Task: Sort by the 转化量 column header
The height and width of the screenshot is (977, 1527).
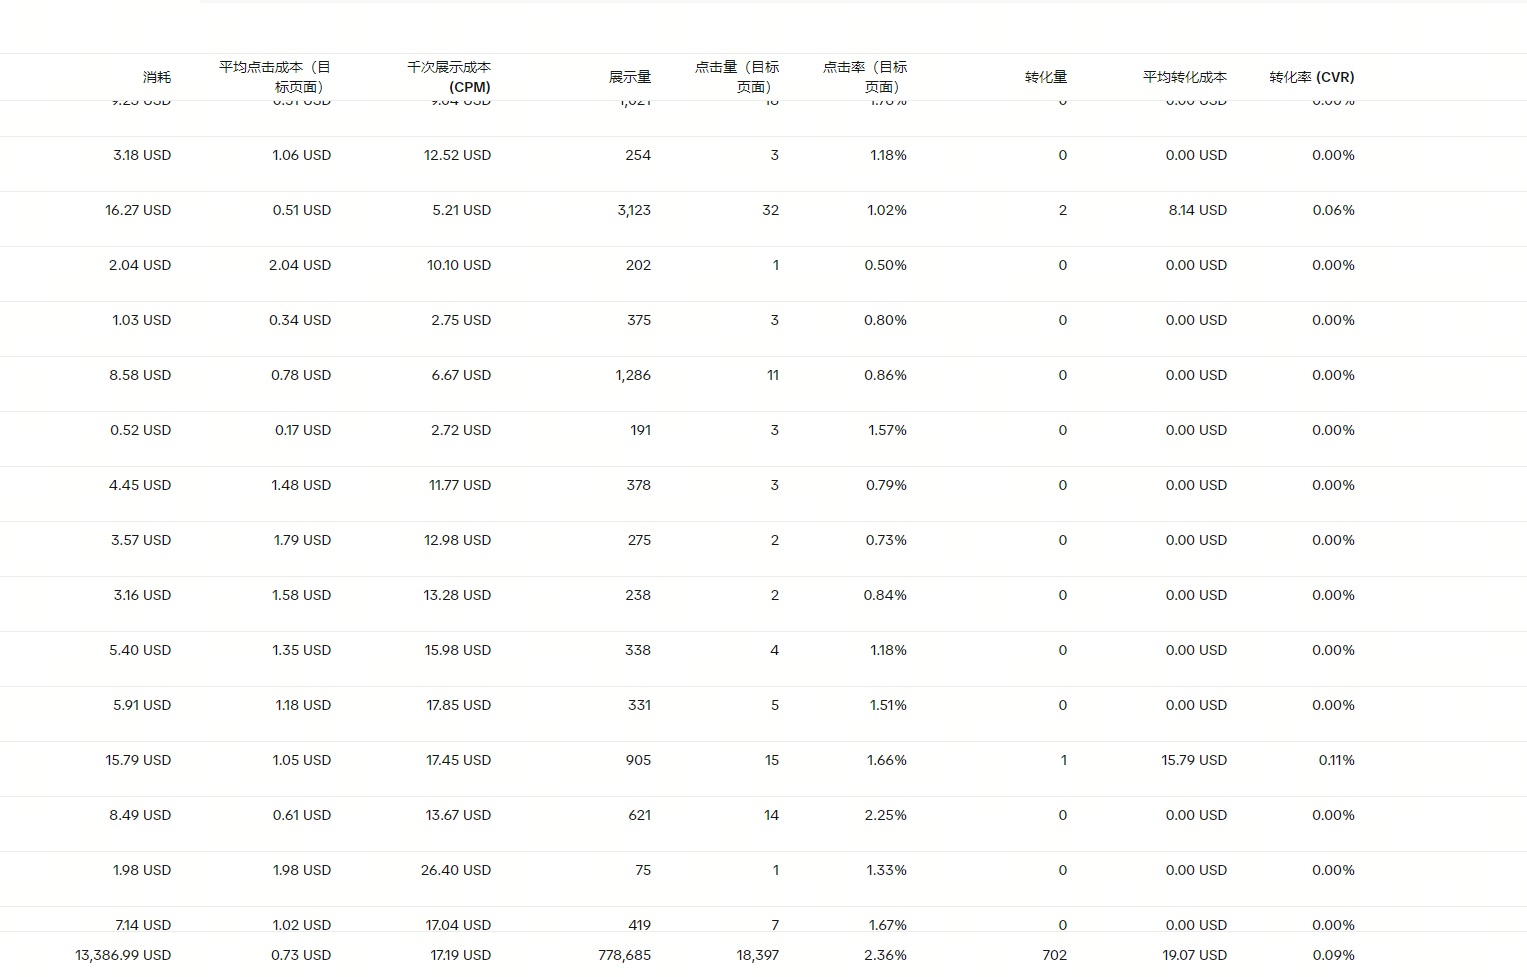Action: (x=1045, y=77)
